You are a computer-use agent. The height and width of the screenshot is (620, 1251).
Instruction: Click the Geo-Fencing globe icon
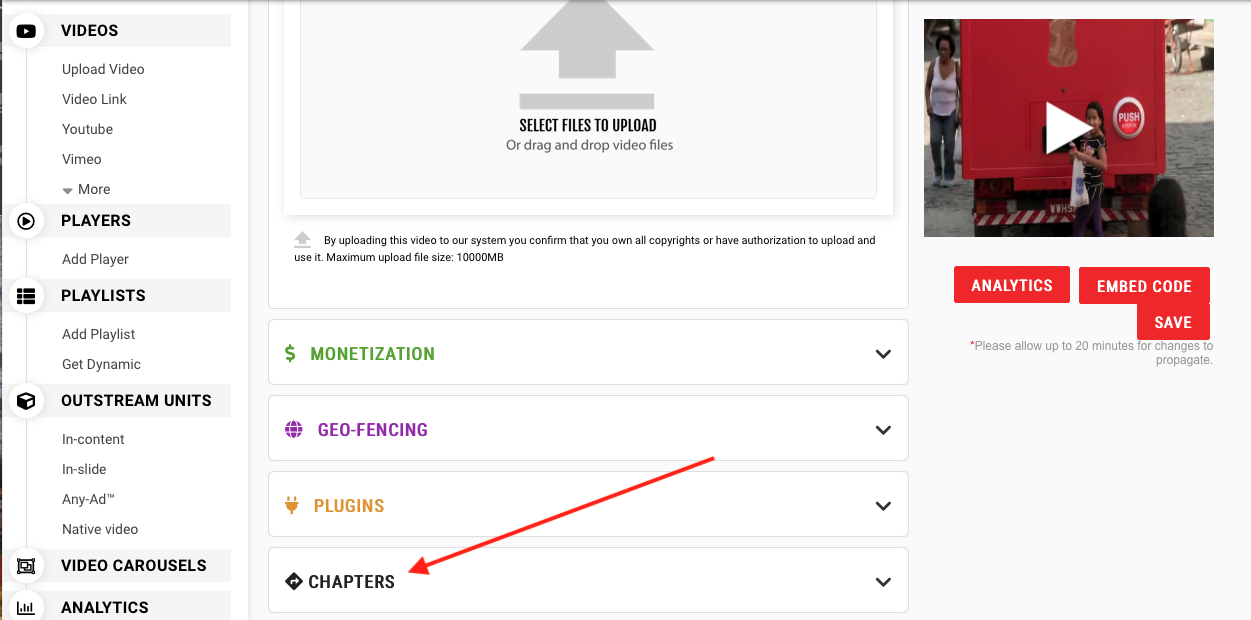click(294, 430)
